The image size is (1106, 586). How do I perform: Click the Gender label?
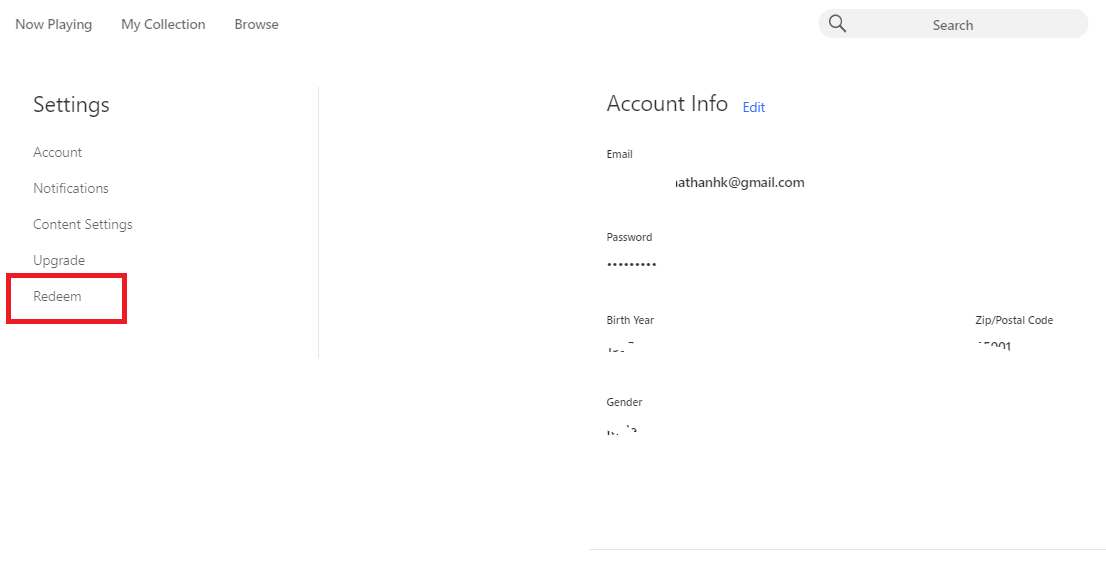[624, 402]
